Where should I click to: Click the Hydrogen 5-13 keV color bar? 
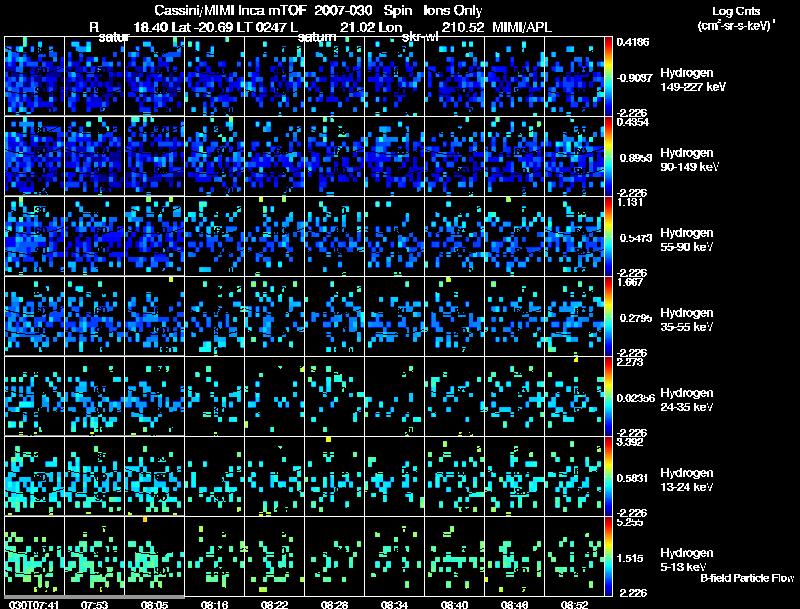click(x=609, y=555)
